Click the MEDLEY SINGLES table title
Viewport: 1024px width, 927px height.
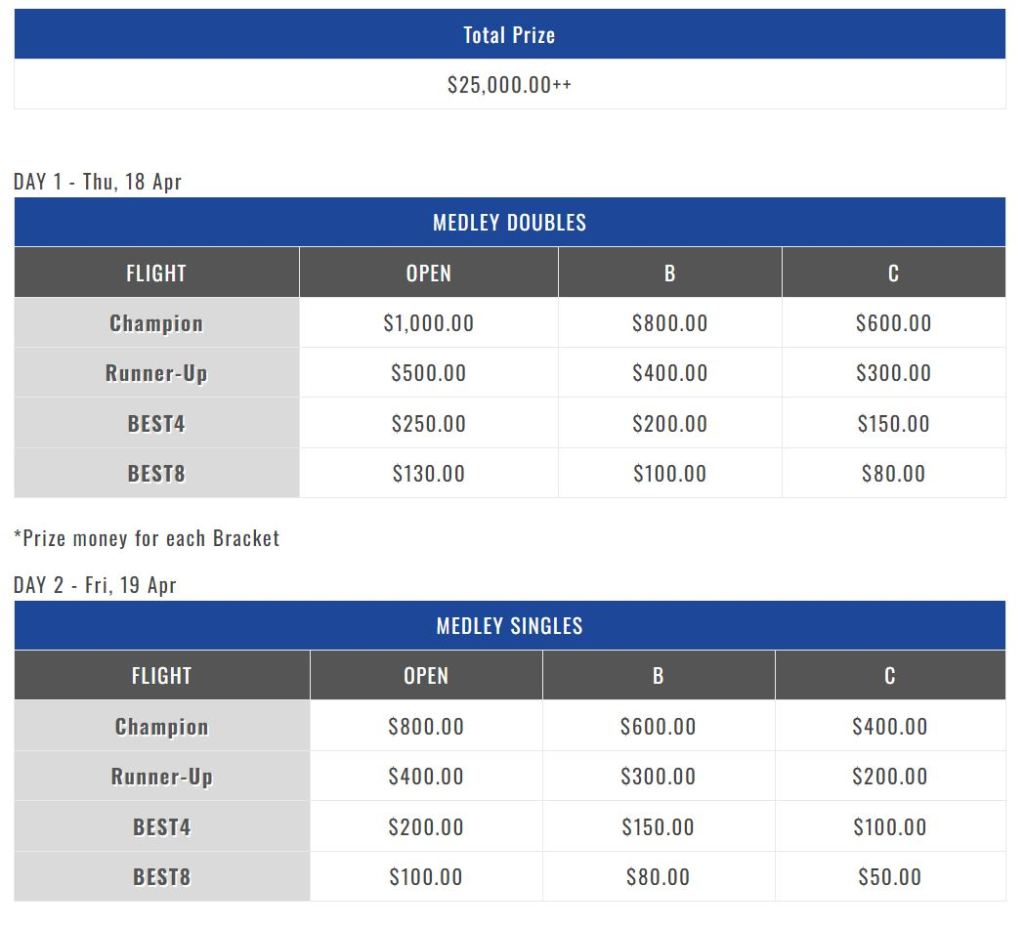tap(509, 626)
